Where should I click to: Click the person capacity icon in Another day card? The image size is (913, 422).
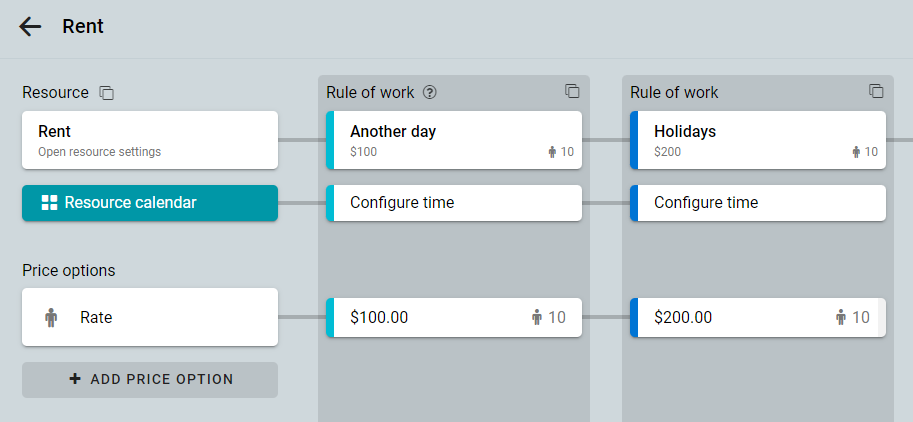coord(553,152)
